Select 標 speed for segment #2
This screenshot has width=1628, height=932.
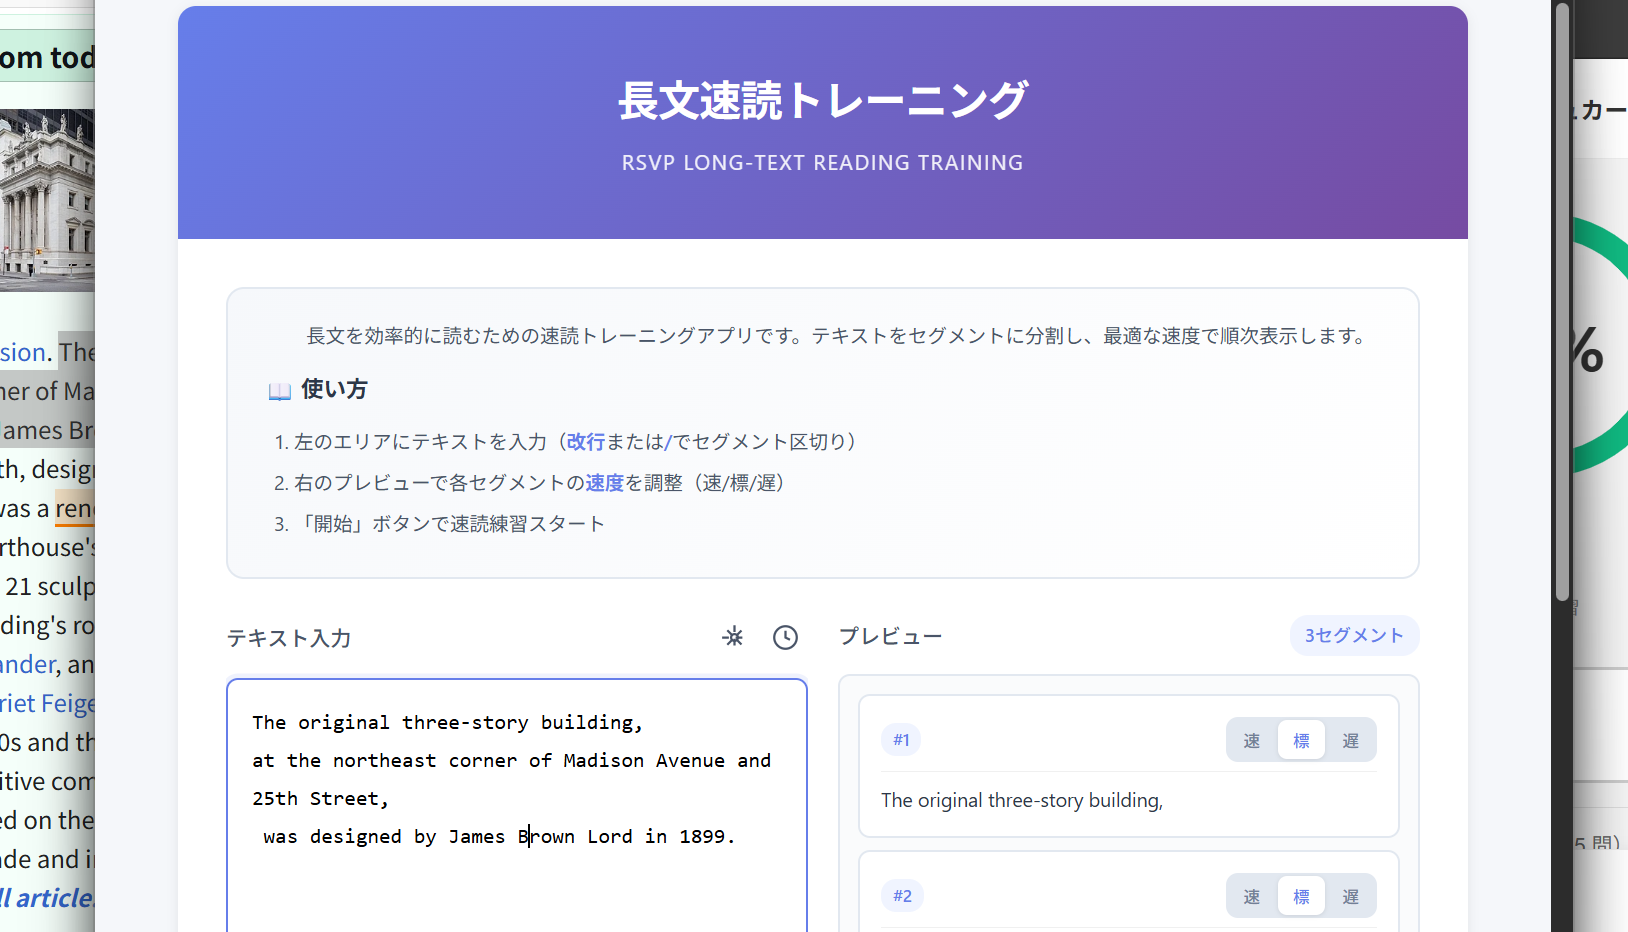tap(1301, 896)
